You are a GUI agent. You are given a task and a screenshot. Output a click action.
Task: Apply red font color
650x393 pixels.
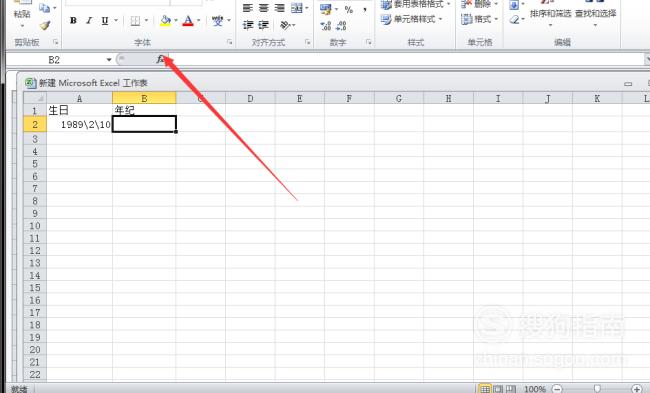(188, 20)
